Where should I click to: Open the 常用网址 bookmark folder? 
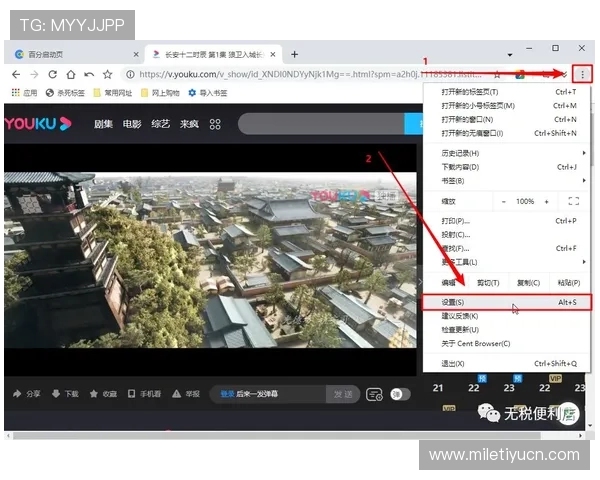[x=113, y=93]
